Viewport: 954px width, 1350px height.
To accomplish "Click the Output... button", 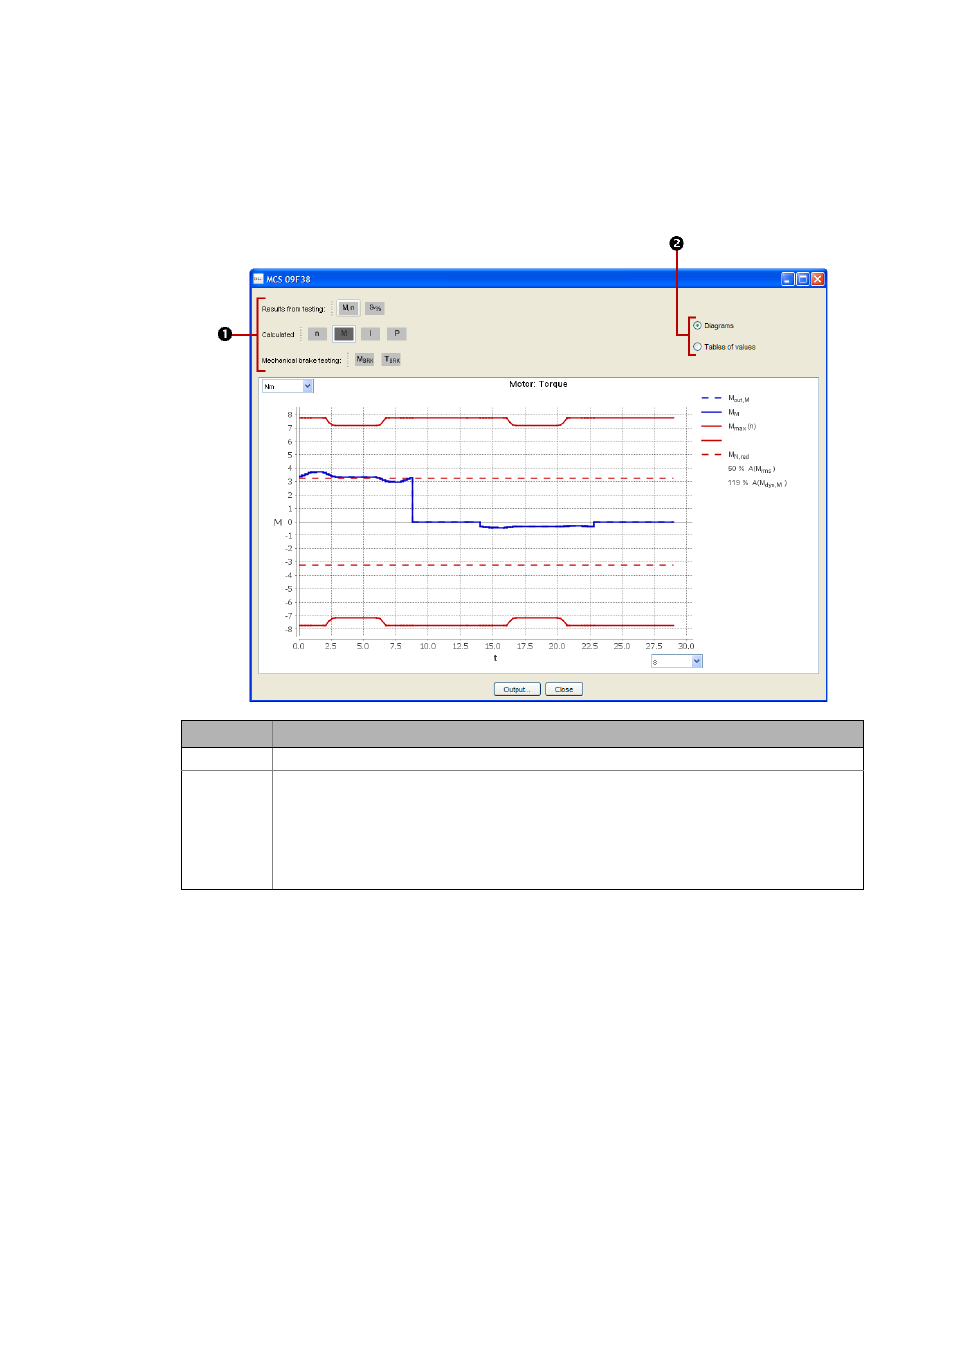I will click(517, 689).
